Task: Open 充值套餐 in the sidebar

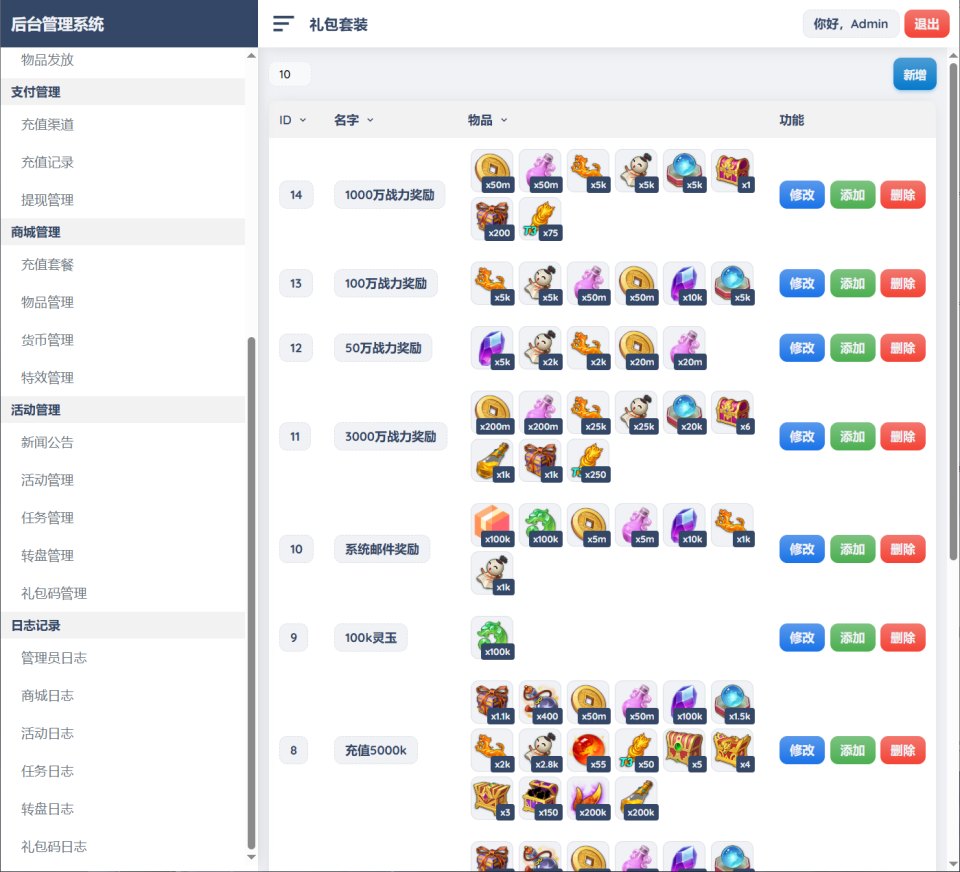Action: 47,265
